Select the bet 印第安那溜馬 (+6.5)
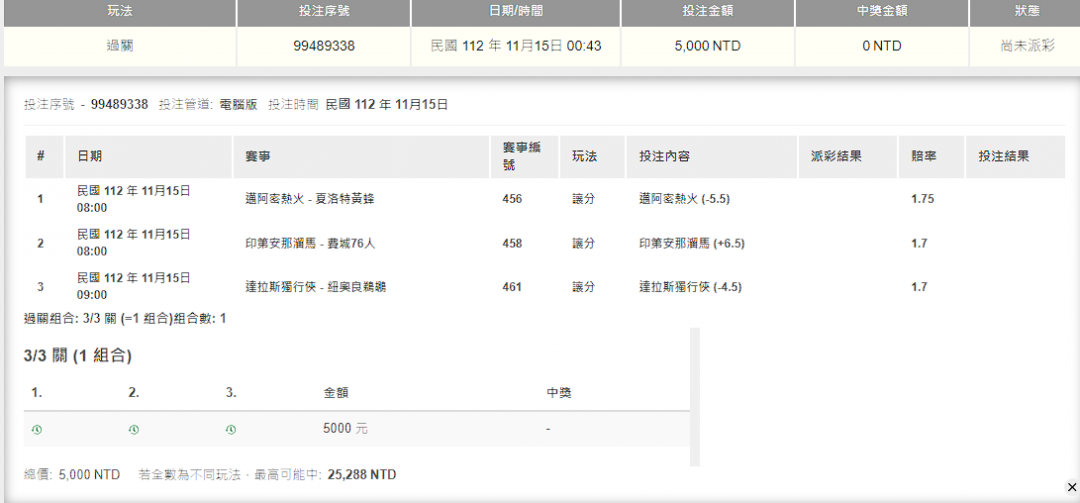 pyautogui.click(x=692, y=243)
